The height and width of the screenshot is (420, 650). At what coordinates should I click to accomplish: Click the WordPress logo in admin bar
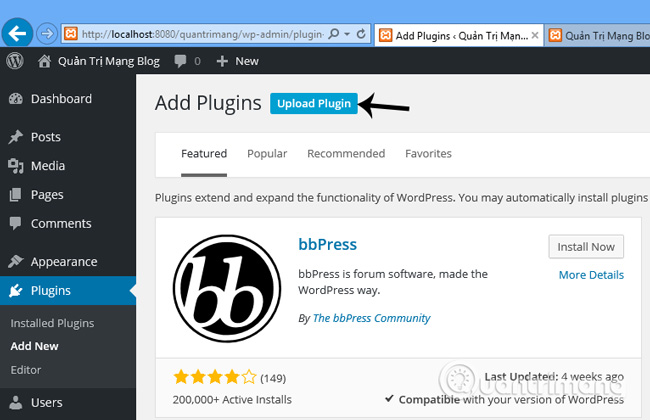15,61
